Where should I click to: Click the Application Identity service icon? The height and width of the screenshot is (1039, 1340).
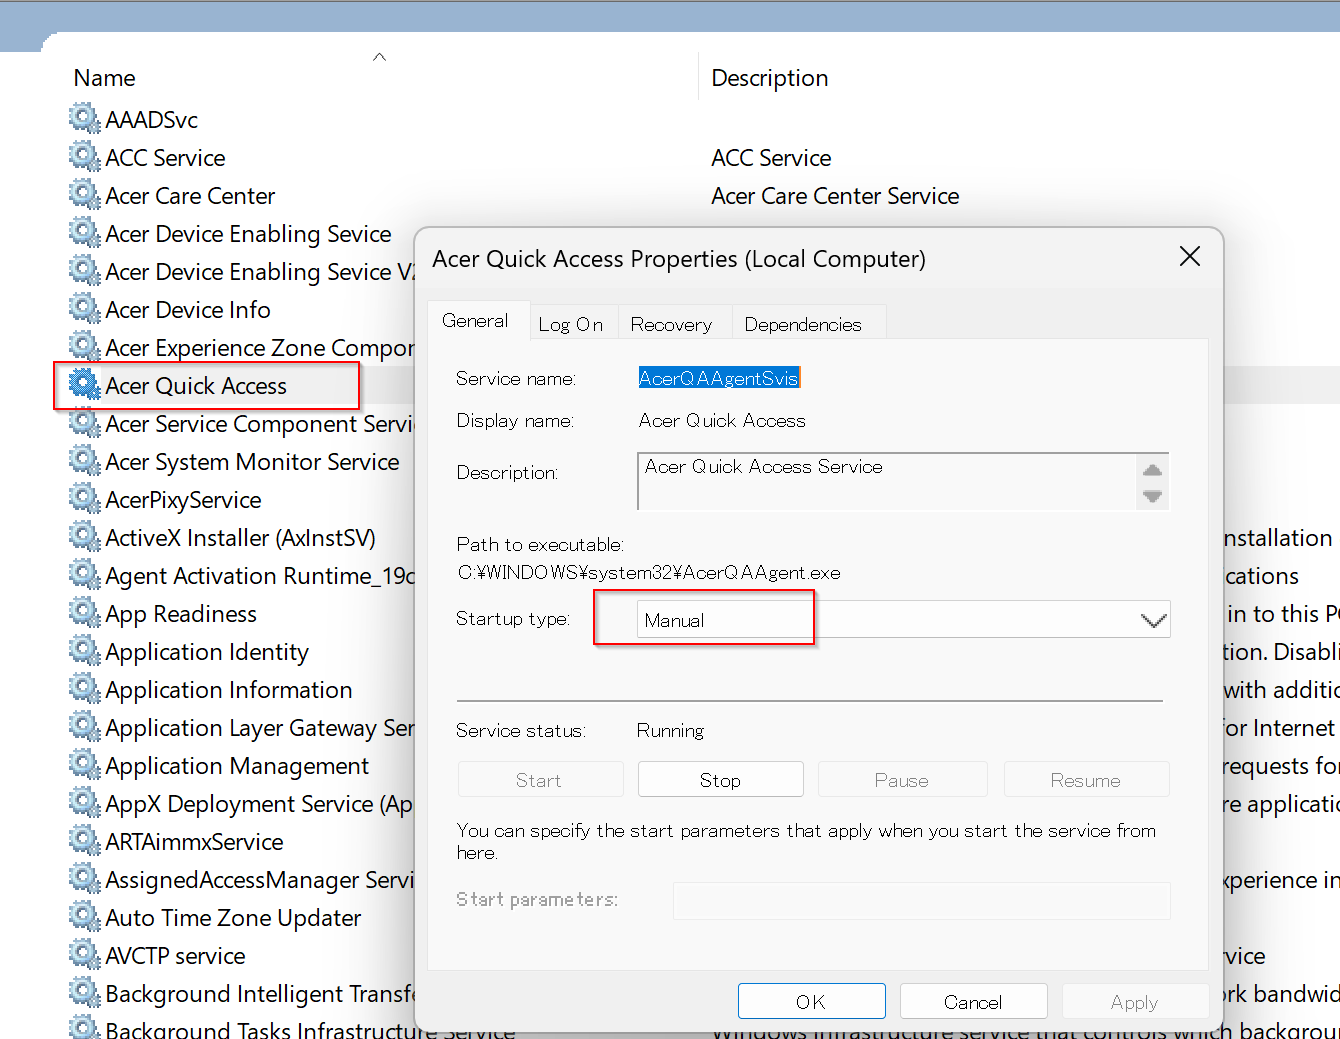85,650
